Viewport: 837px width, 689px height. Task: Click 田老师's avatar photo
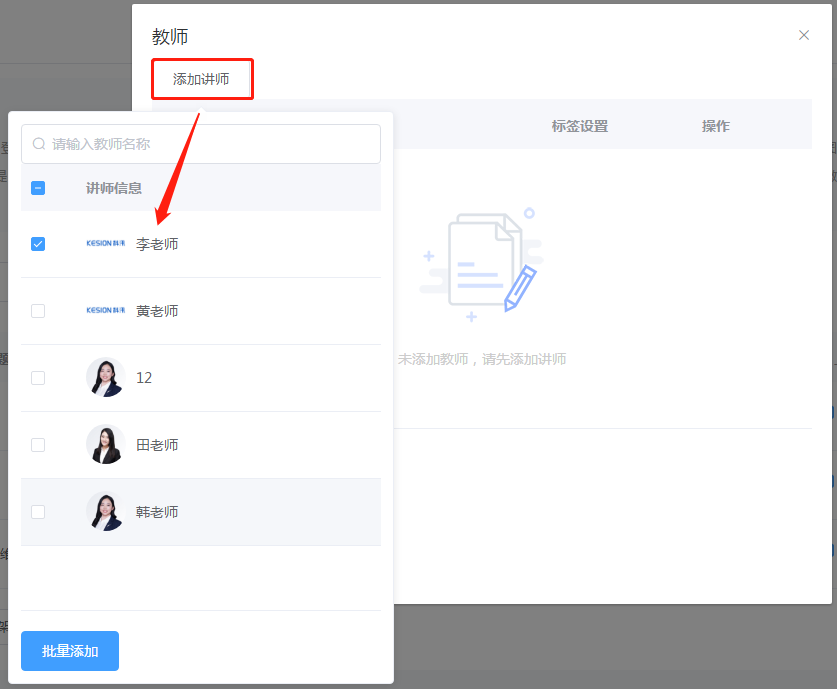pos(105,444)
